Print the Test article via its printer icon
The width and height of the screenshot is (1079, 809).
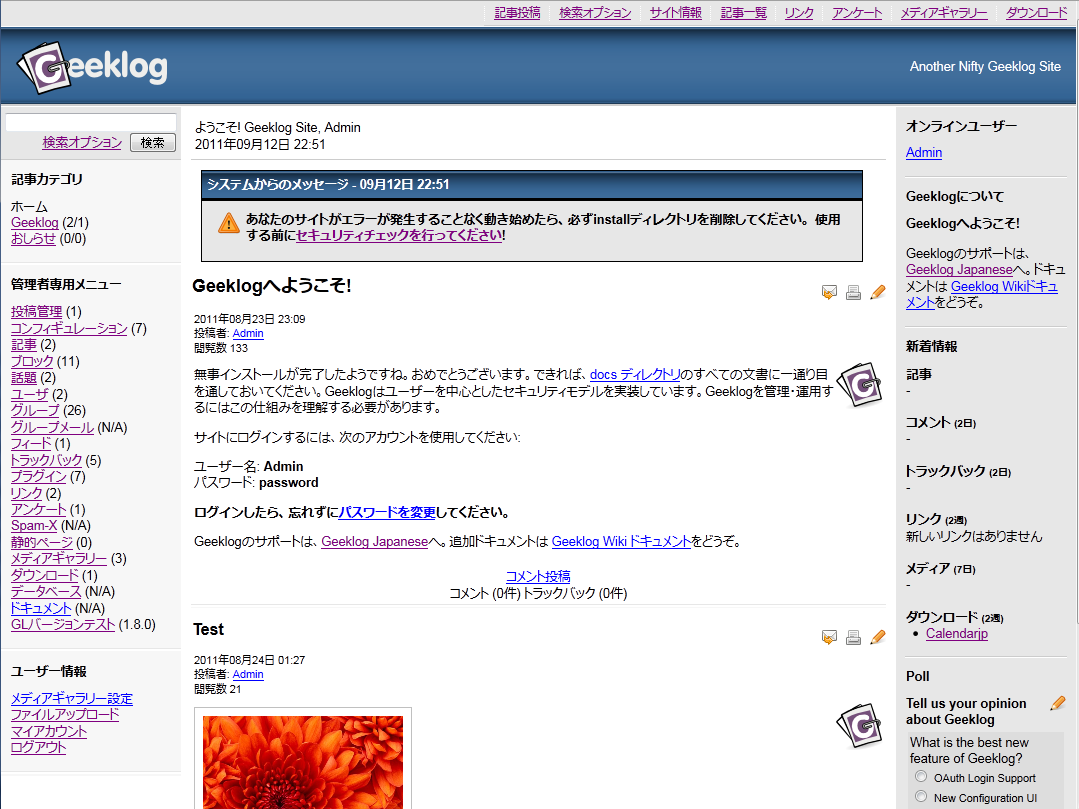click(x=853, y=637)
